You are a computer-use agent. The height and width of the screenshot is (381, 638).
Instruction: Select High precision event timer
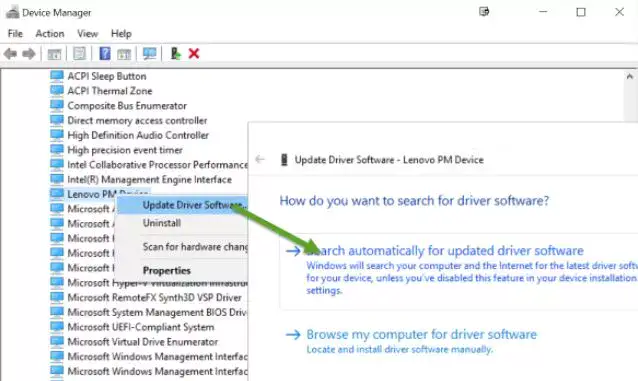tap(125, 150)
